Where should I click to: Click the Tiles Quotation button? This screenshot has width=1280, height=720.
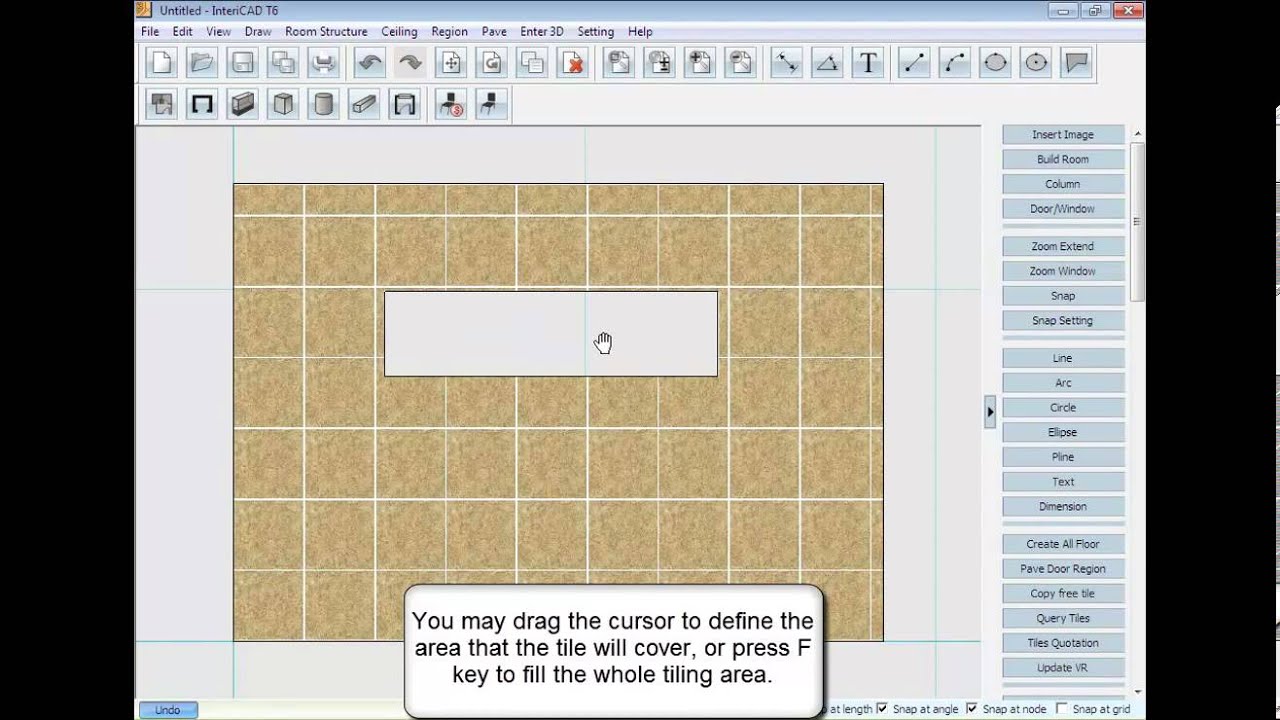[1063, 643]
